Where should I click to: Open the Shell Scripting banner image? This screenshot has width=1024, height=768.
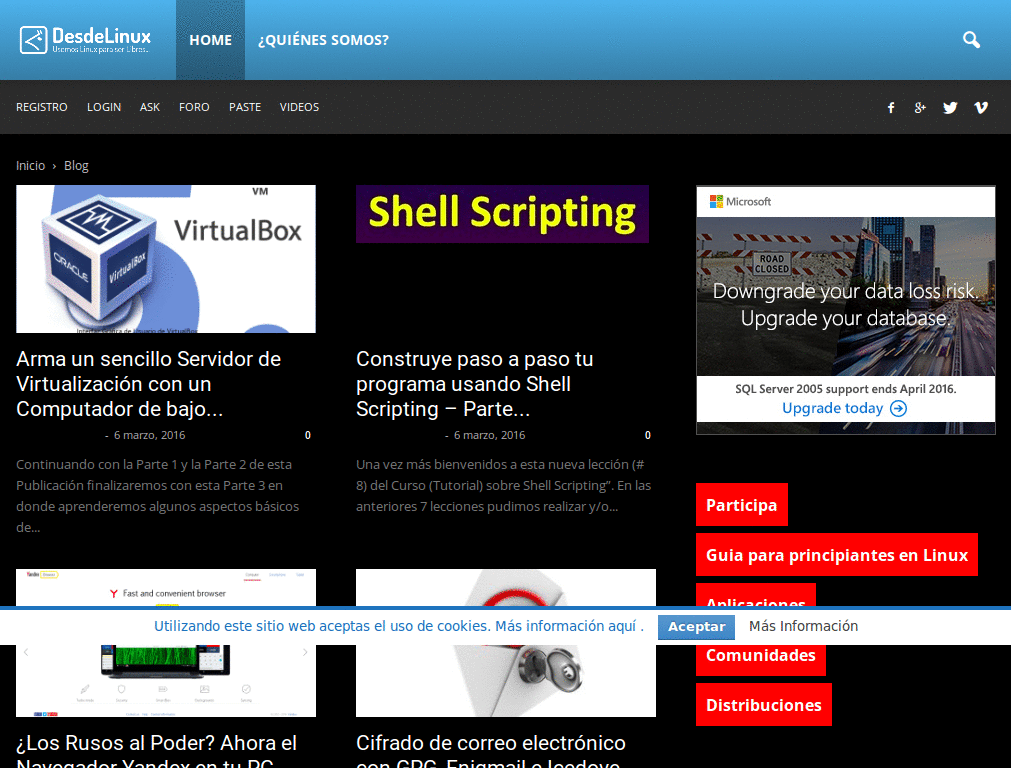[502, 214]
